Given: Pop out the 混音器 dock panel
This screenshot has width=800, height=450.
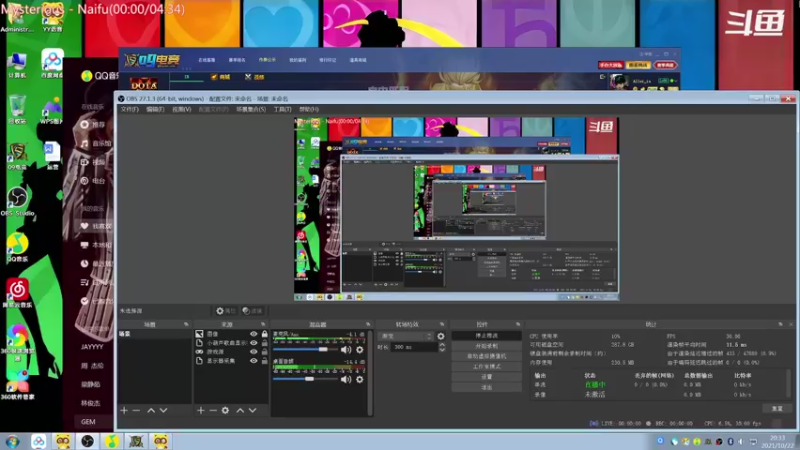Looking at the screenshot, I should 368,324.
